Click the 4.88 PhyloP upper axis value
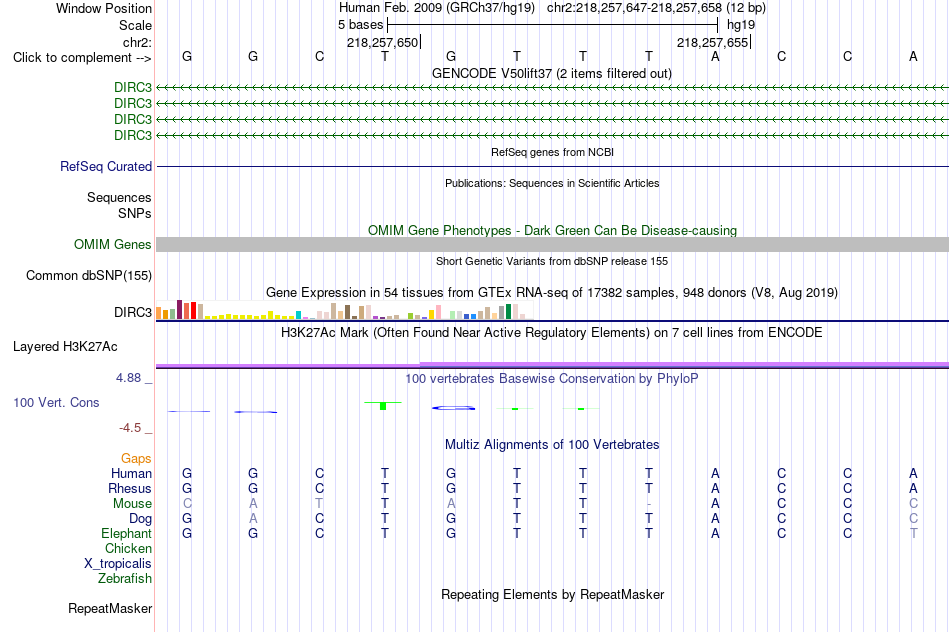The width and height of the screenshot is (950, 632). pos(128,378)
